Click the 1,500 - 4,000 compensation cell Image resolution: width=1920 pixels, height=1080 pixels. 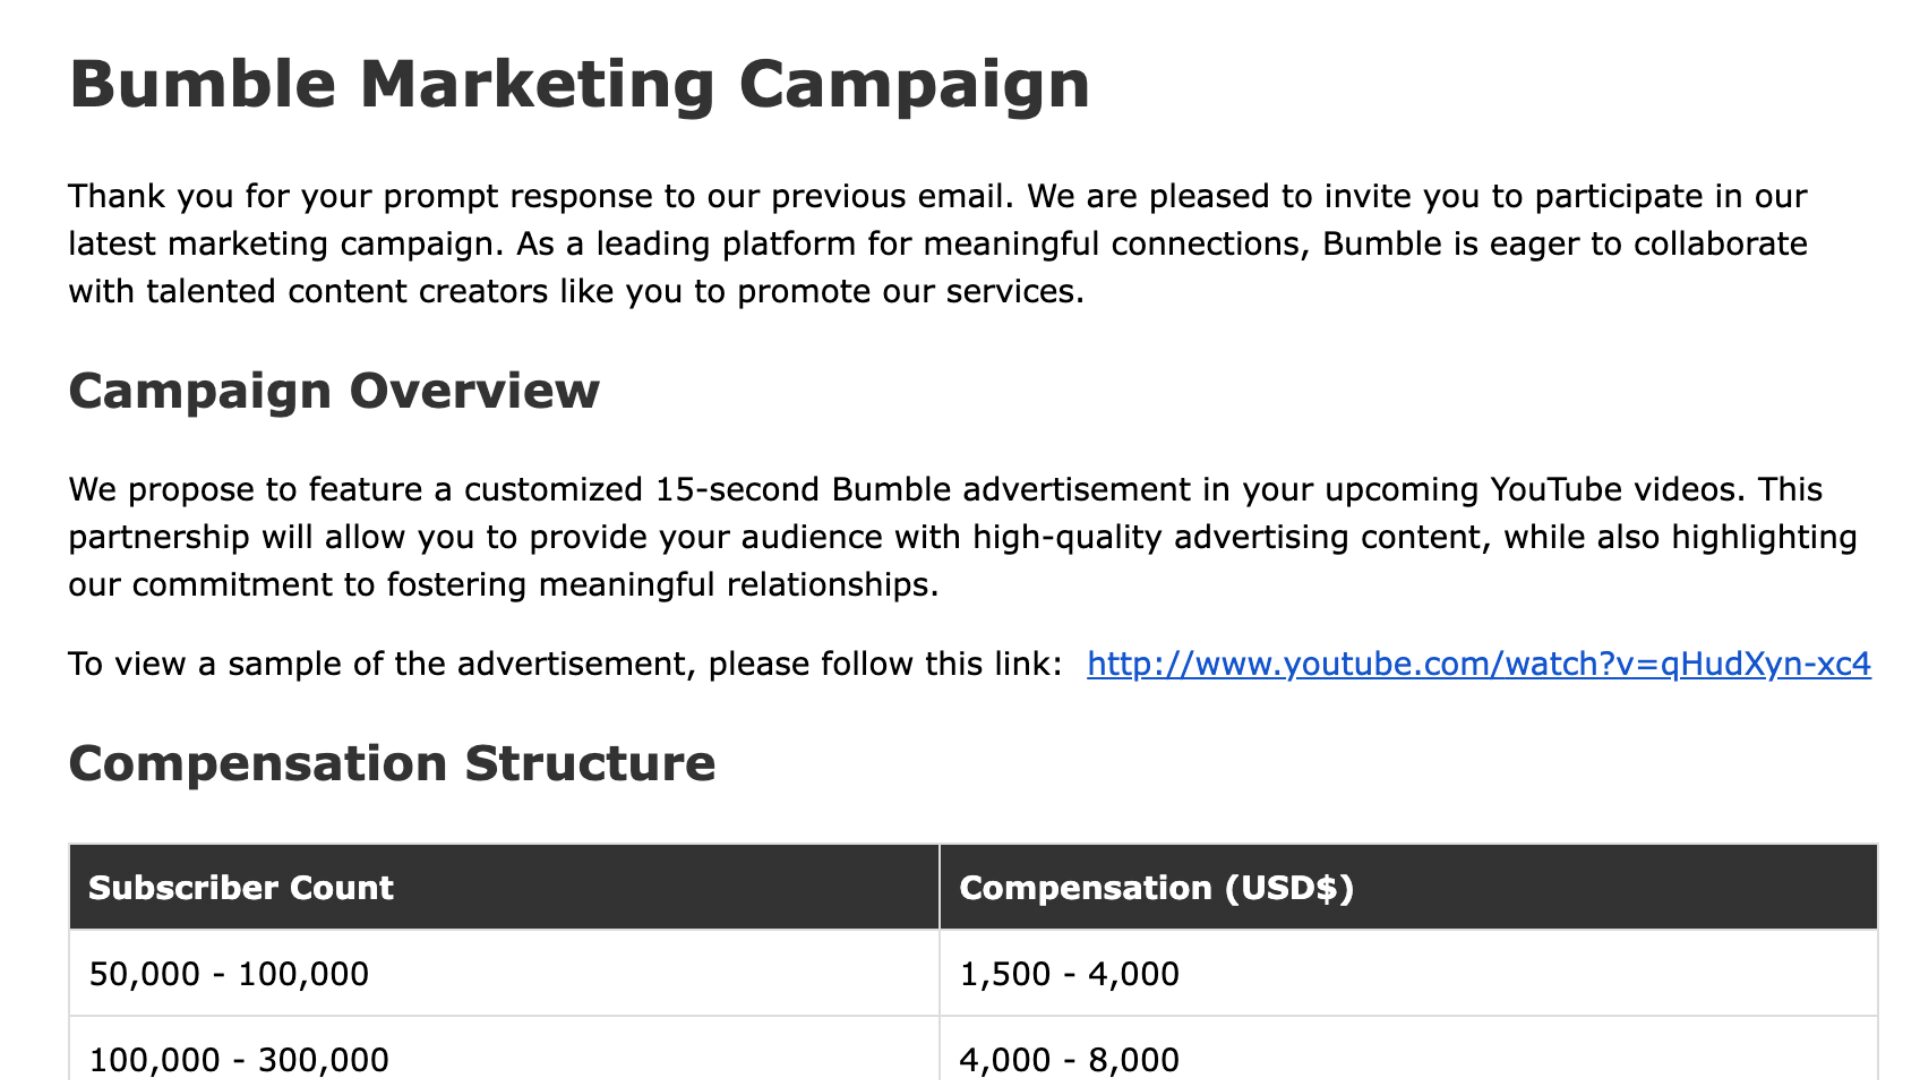[x=1408, y=973]
